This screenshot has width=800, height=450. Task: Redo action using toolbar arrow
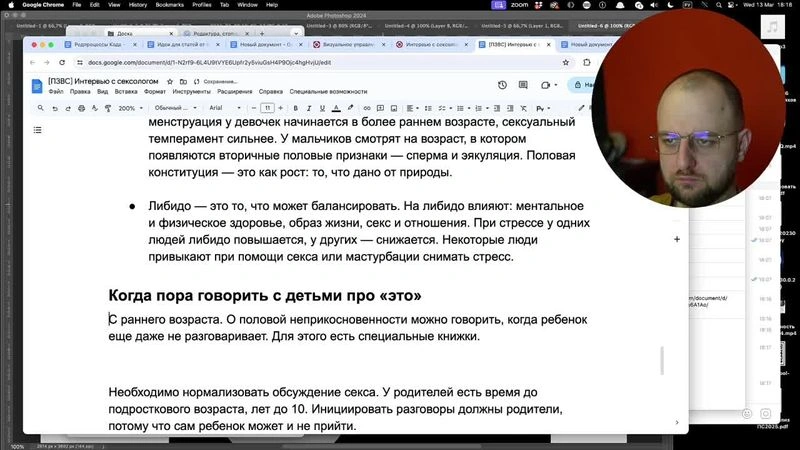pos(68,108)
